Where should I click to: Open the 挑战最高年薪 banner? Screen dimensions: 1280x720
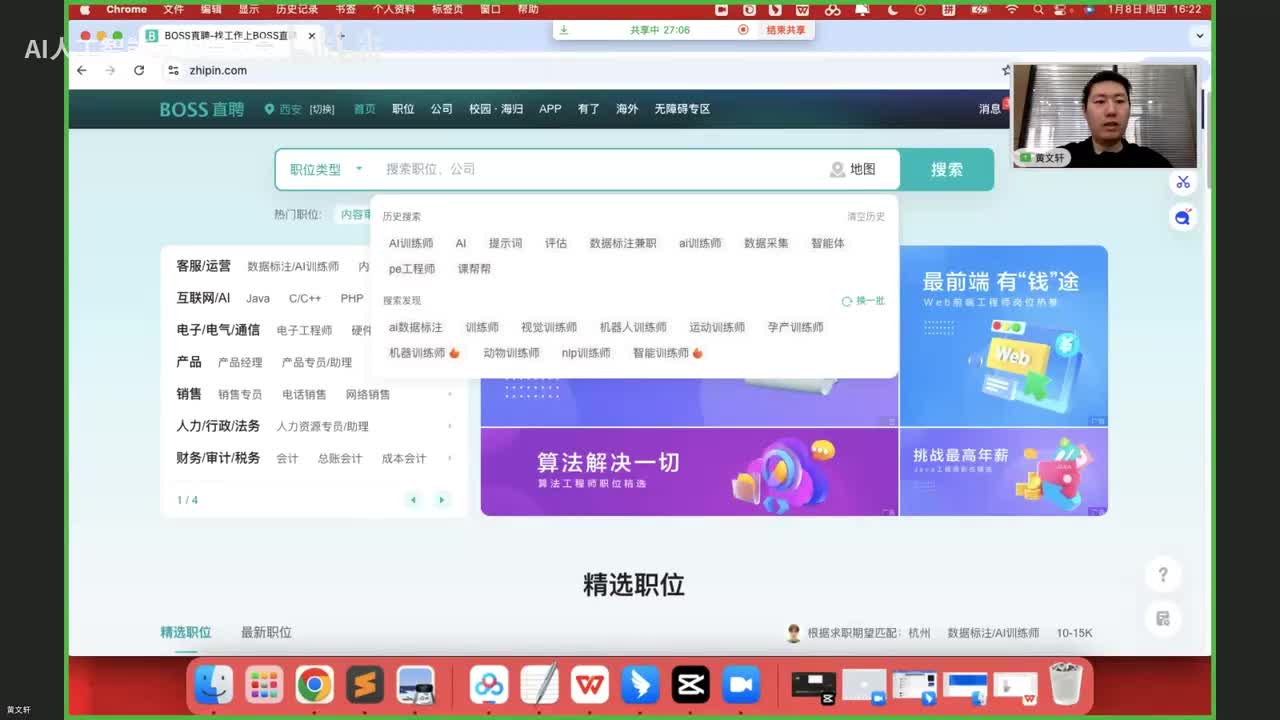click(1004, 472)
